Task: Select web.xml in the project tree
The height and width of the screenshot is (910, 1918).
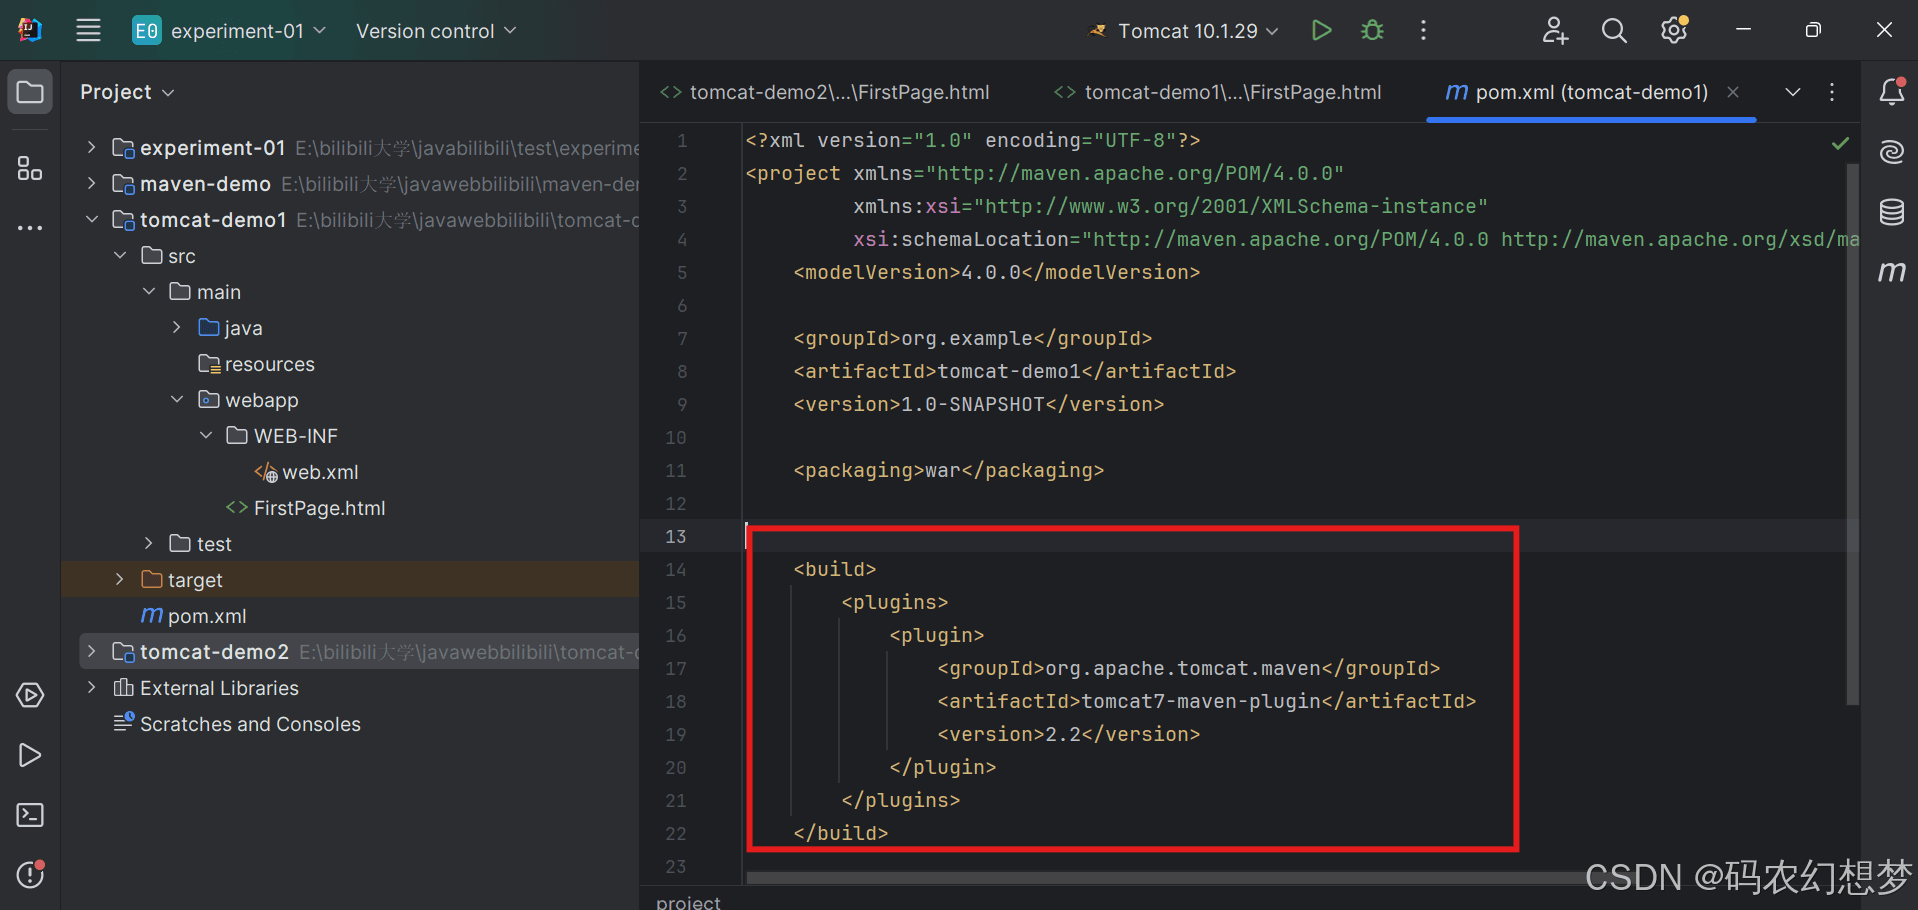Action: 319,472
